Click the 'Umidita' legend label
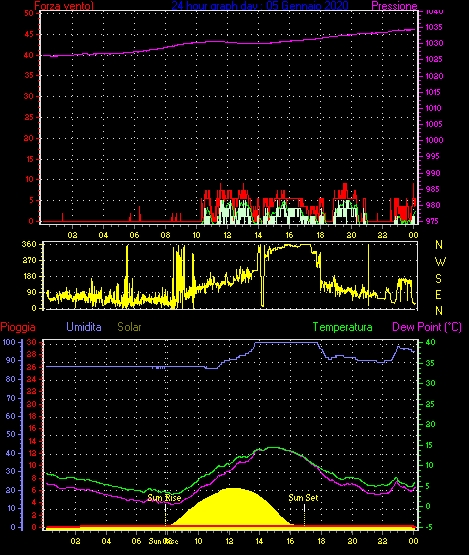469x555 pixels. click(x=84, y=327)
